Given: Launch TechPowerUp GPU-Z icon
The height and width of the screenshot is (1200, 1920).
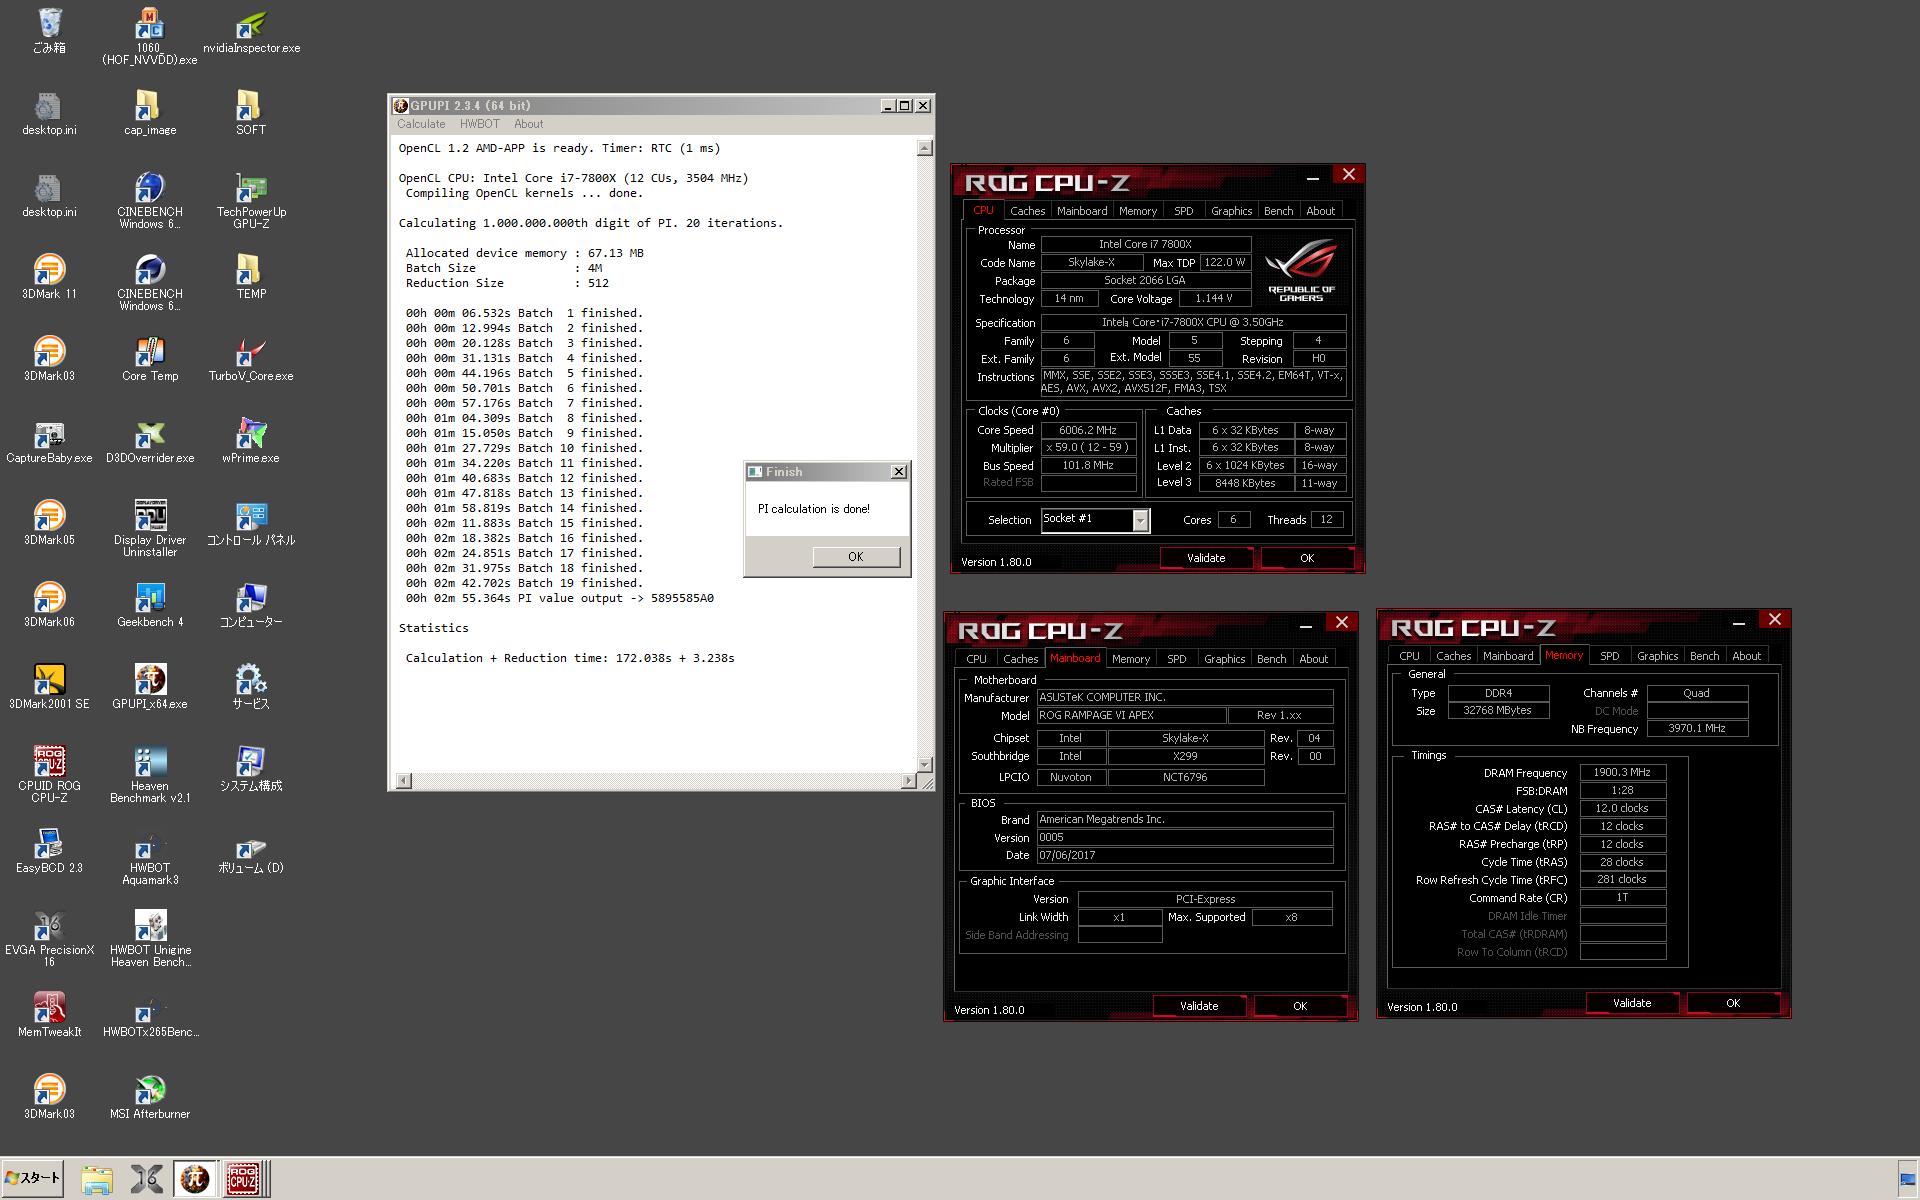Looking at the screenshot, I should click(x=251, y=201).
